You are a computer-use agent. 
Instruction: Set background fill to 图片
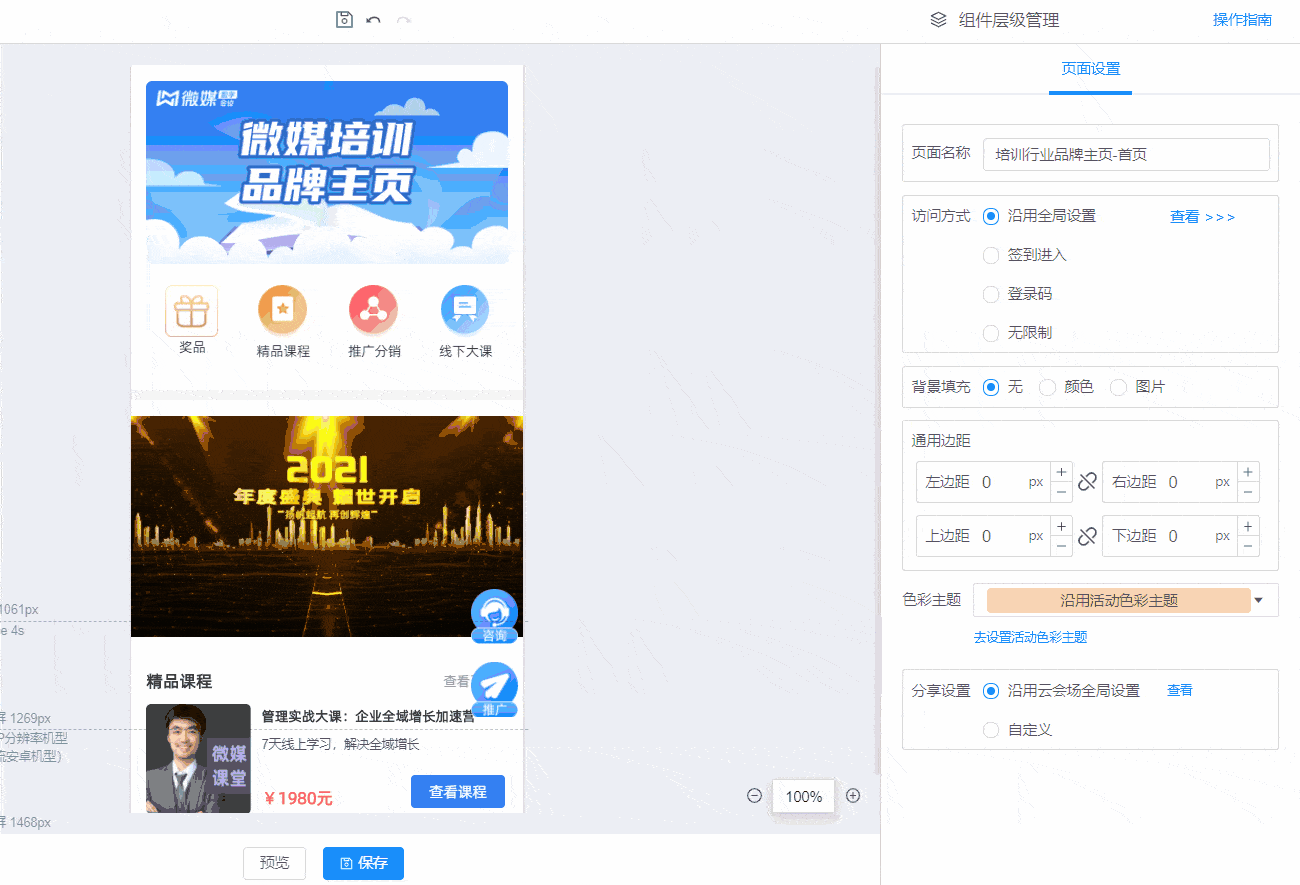point(1118,387)
